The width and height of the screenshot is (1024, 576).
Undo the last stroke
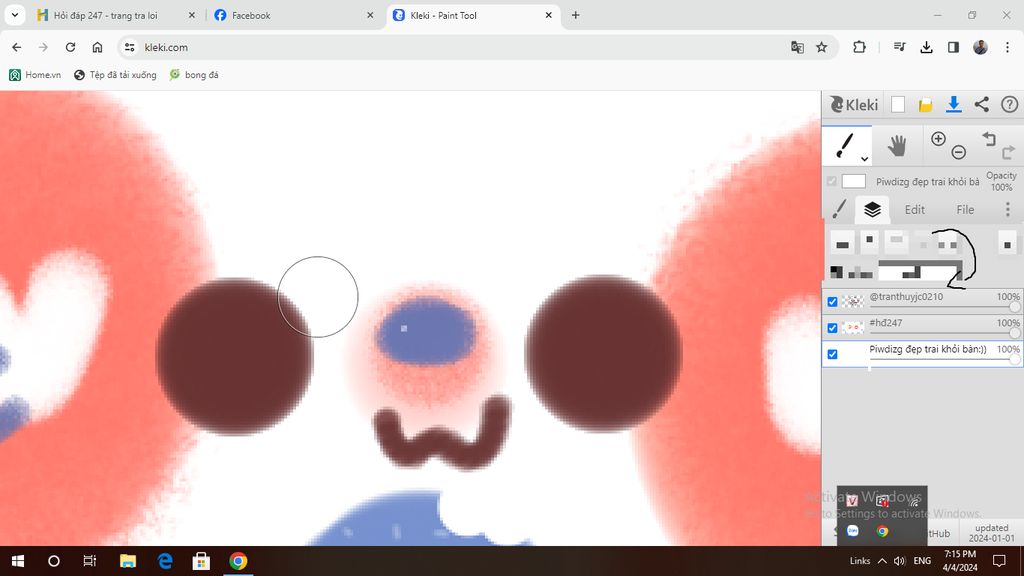coord(989,138)
